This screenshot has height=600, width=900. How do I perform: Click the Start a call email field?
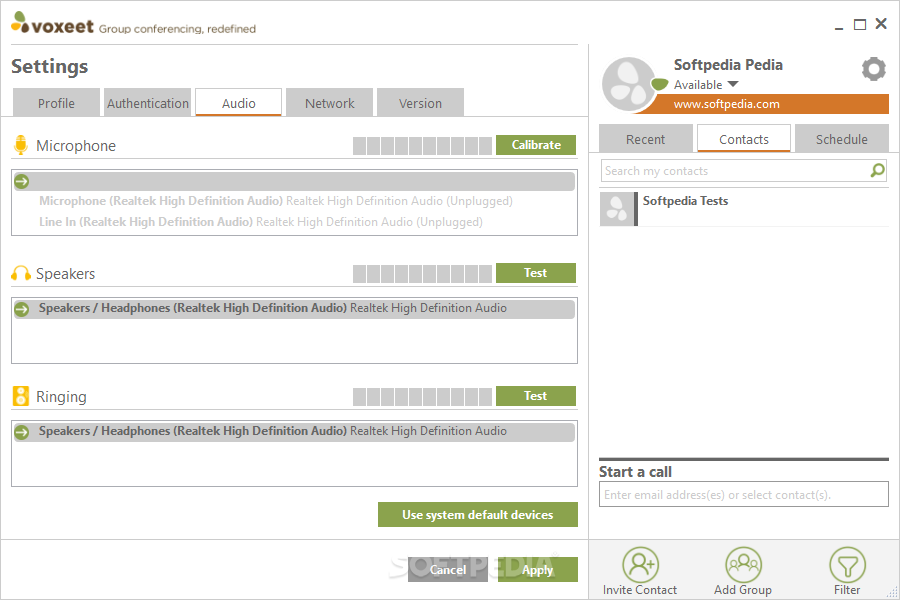(744, 494)
